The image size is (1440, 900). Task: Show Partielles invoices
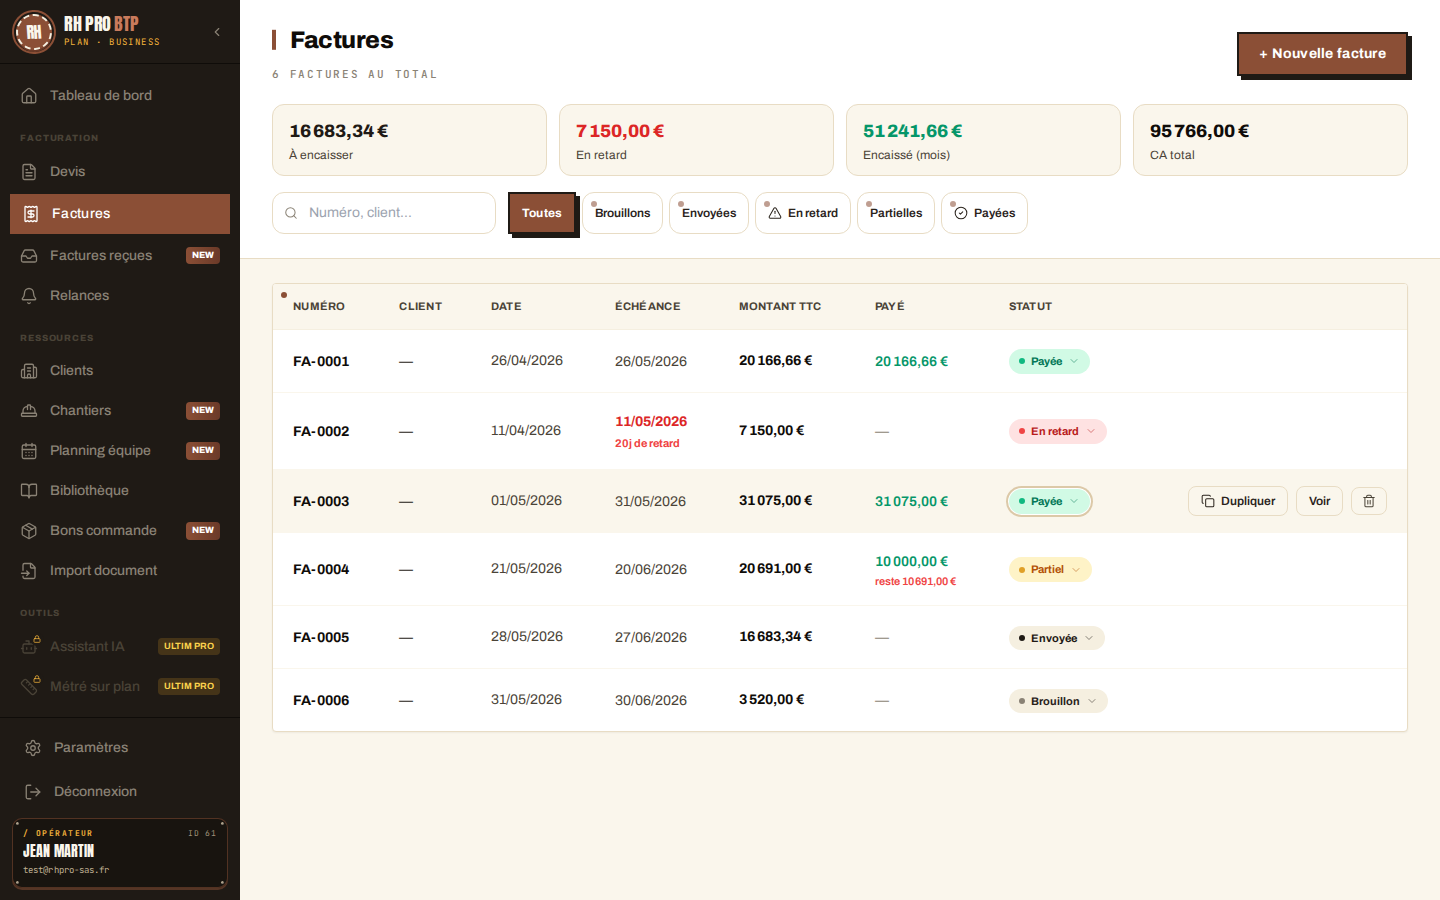tap(896, 213)
